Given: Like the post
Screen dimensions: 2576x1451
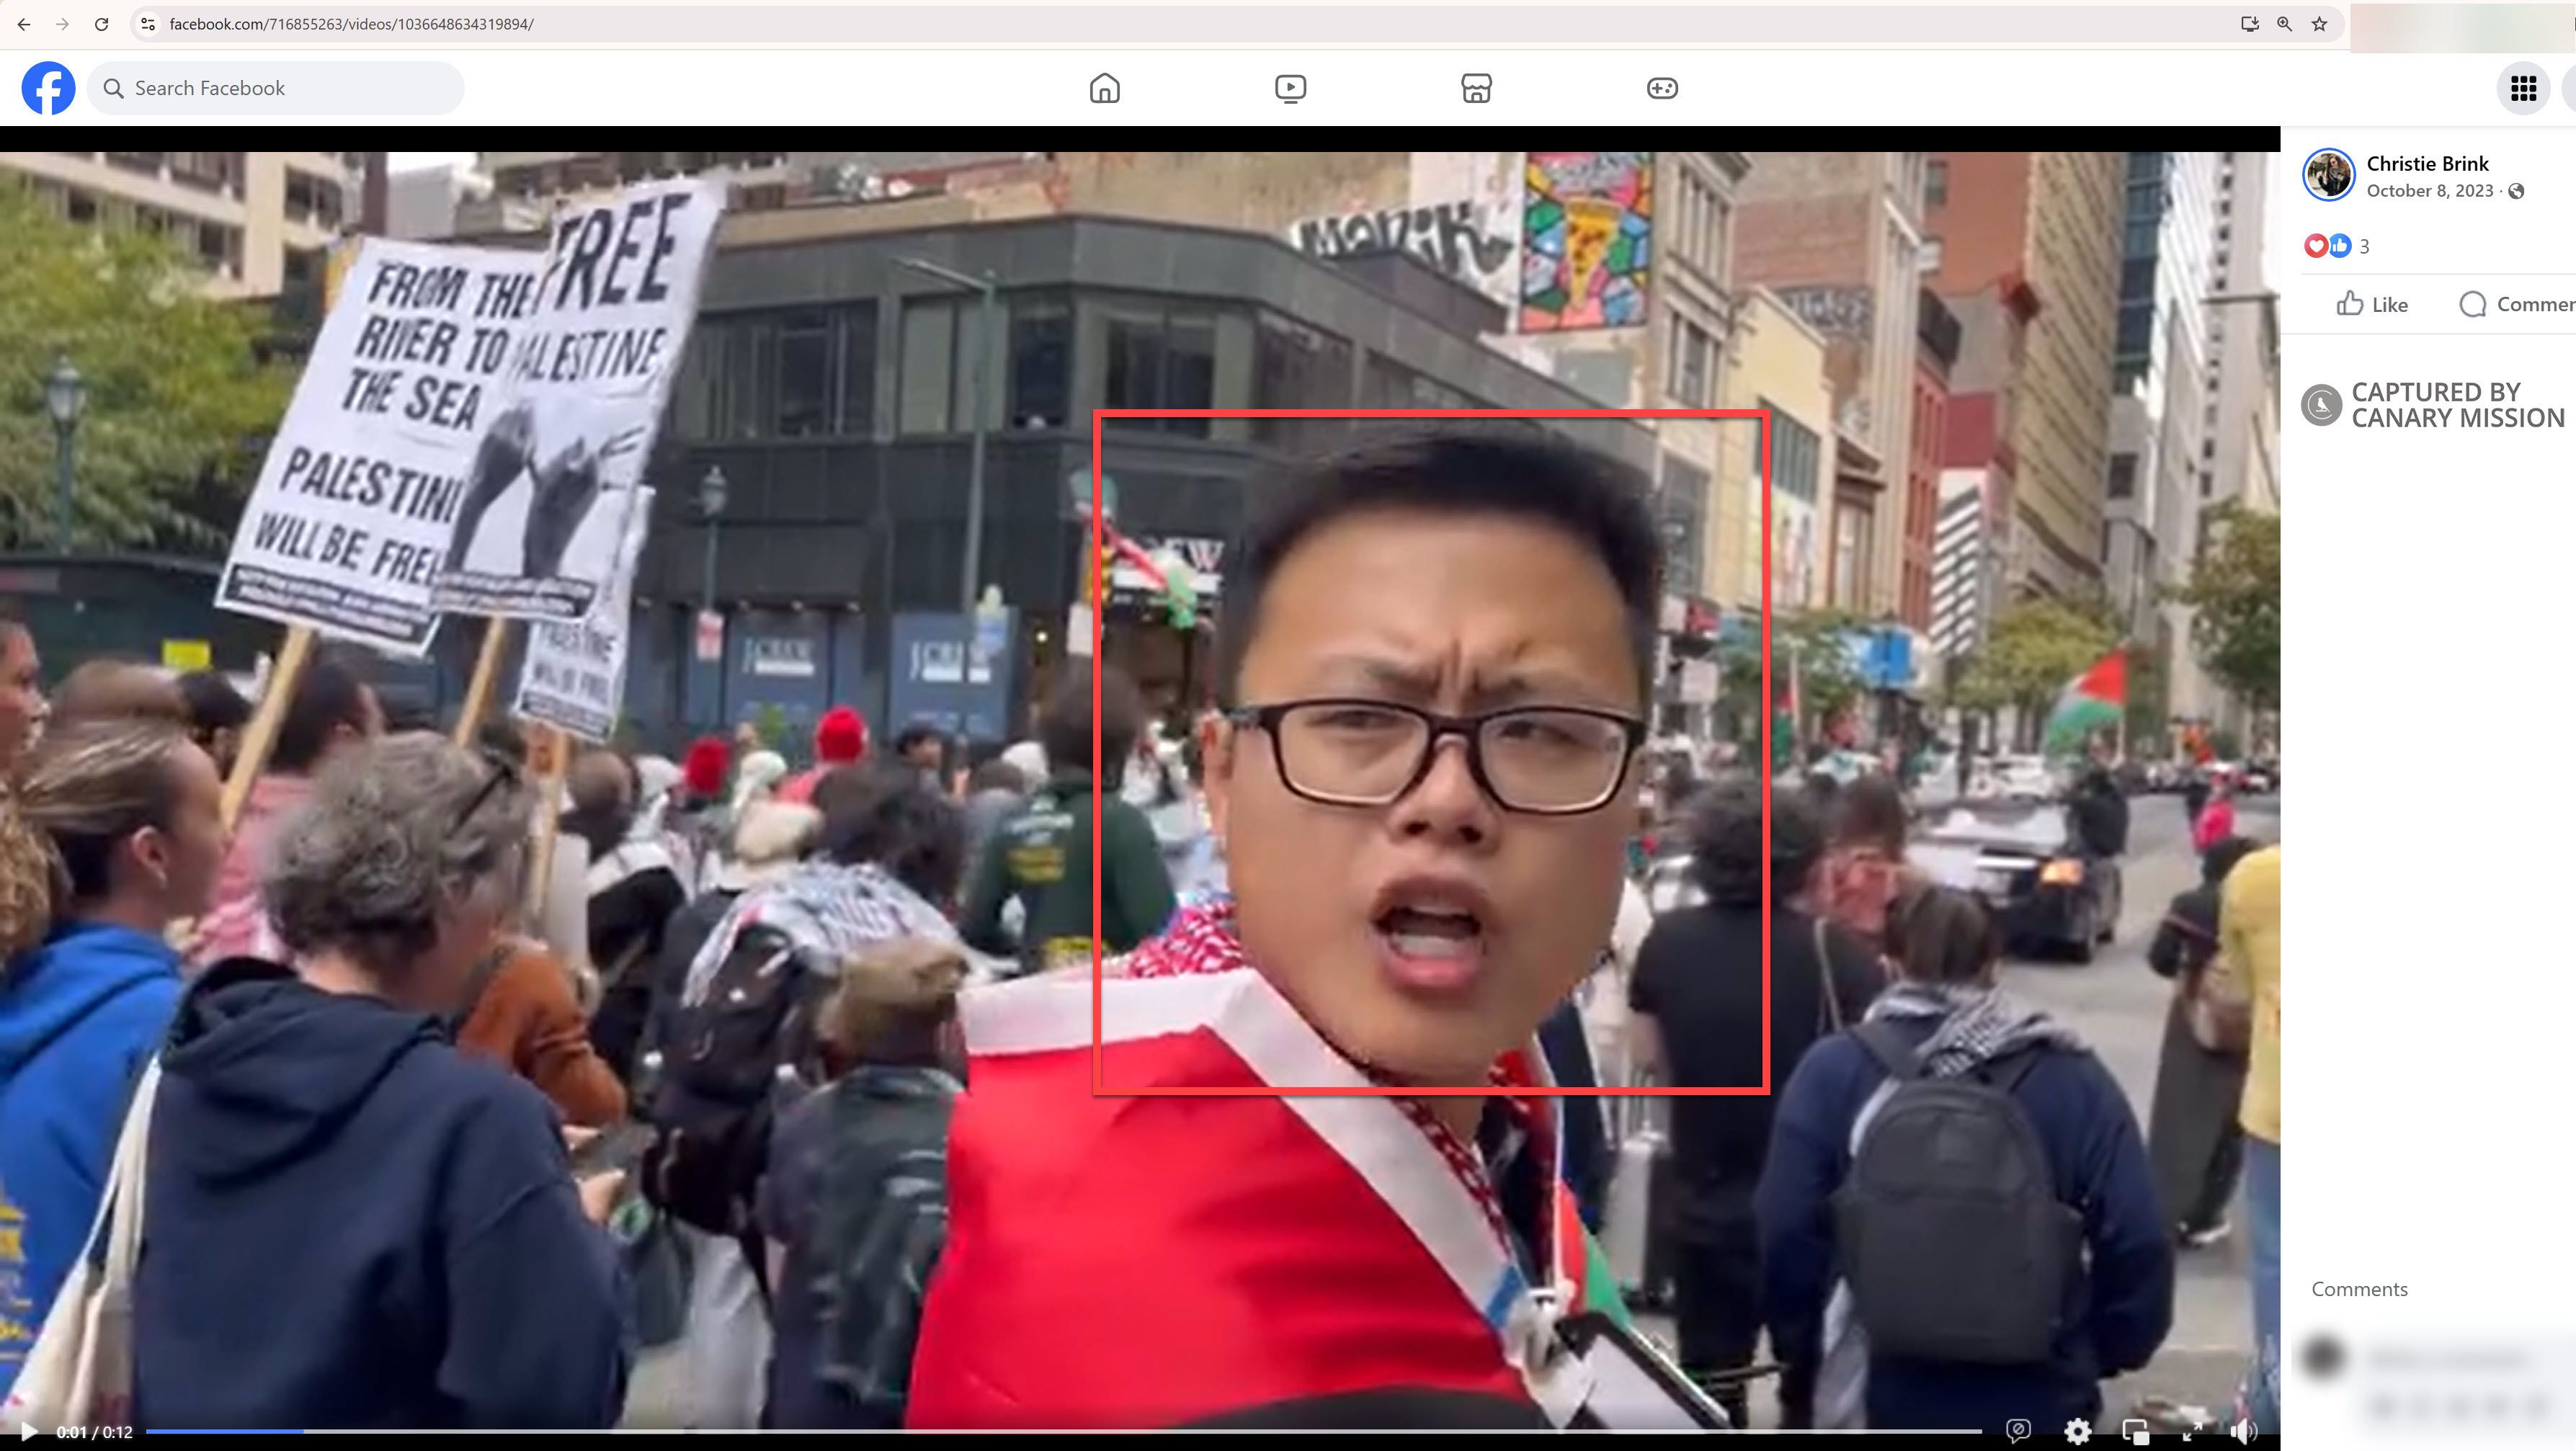Looking at the screenshot, I should coord(2372,304).
